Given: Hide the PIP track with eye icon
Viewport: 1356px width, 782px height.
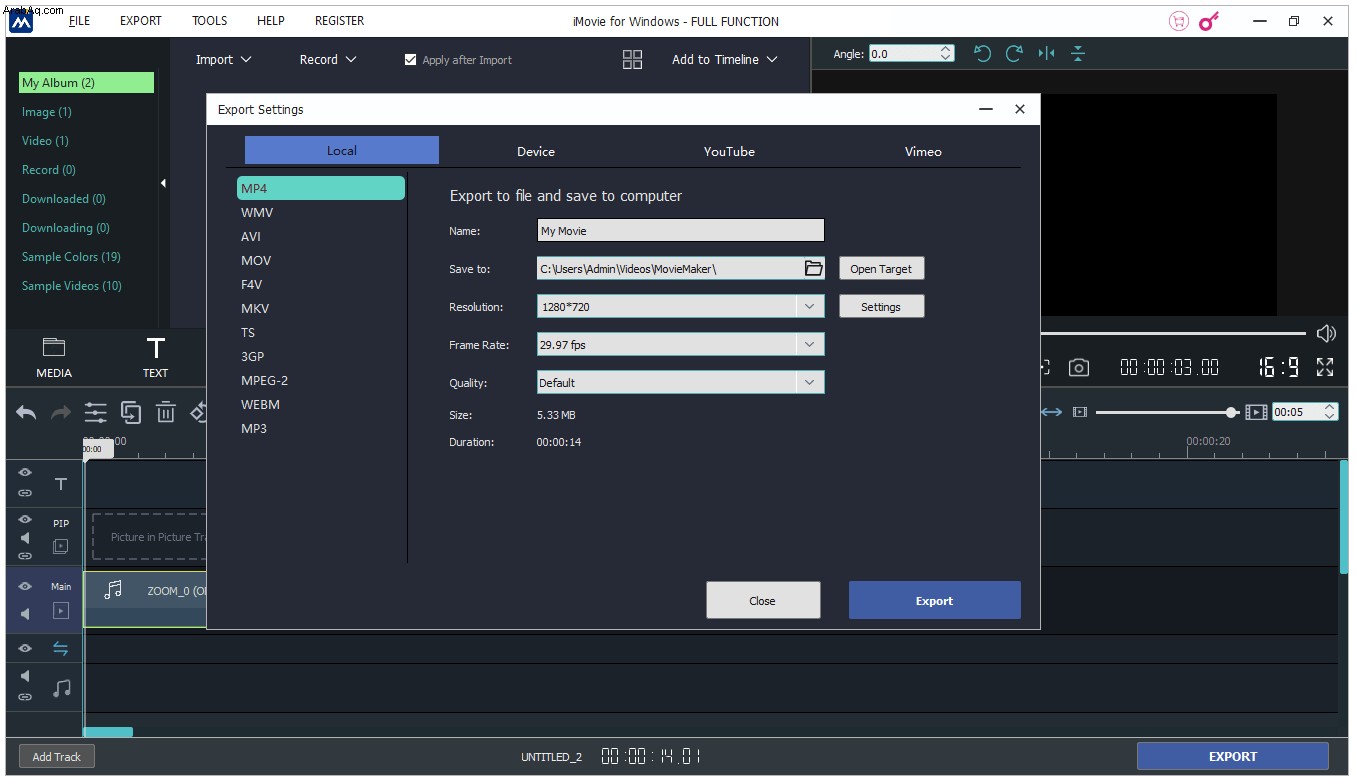Looking at the screenshot, I should point(25,519).
